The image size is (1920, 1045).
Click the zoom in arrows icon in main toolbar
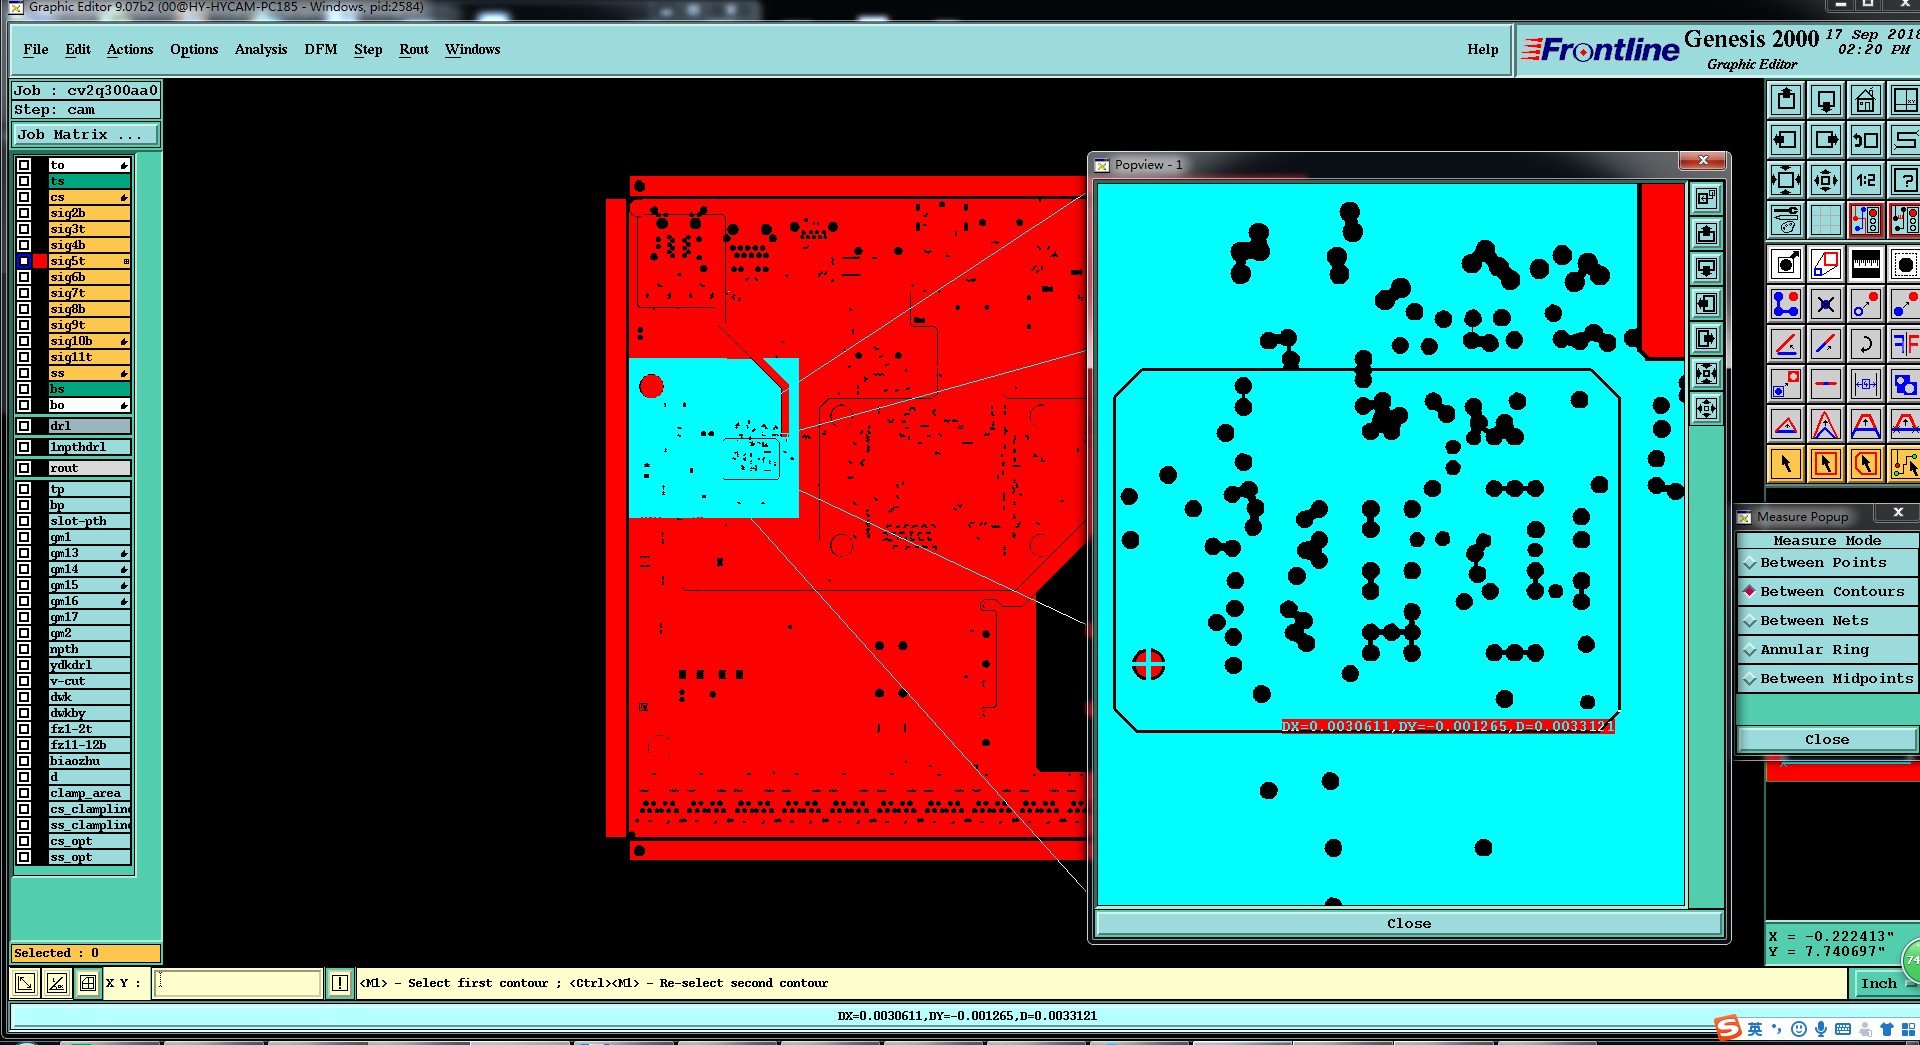click(1786, 180)
